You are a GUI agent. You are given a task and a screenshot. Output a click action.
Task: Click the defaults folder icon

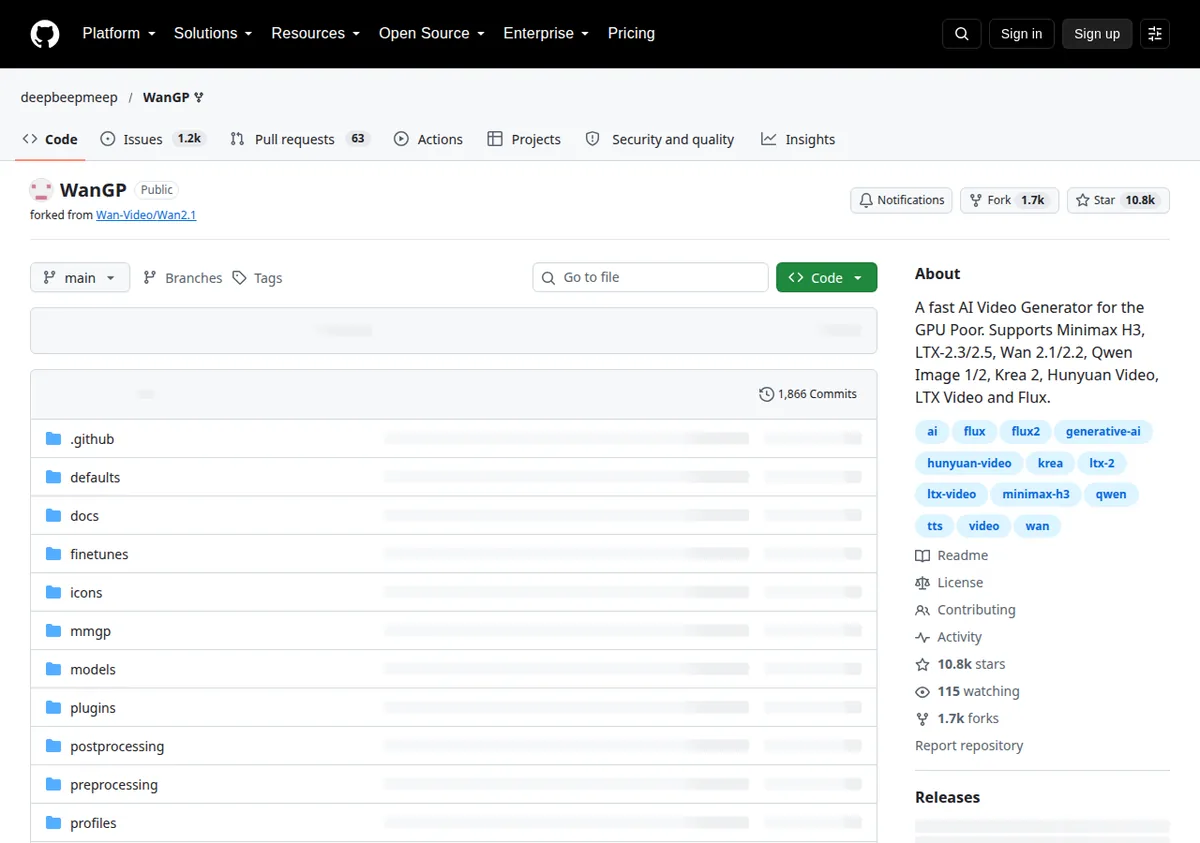54,477
